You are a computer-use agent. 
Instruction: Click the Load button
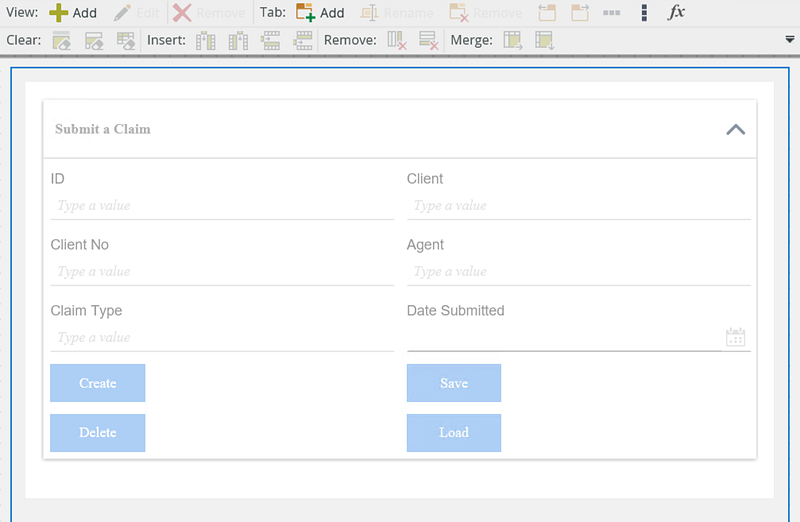tap(454, 433)
